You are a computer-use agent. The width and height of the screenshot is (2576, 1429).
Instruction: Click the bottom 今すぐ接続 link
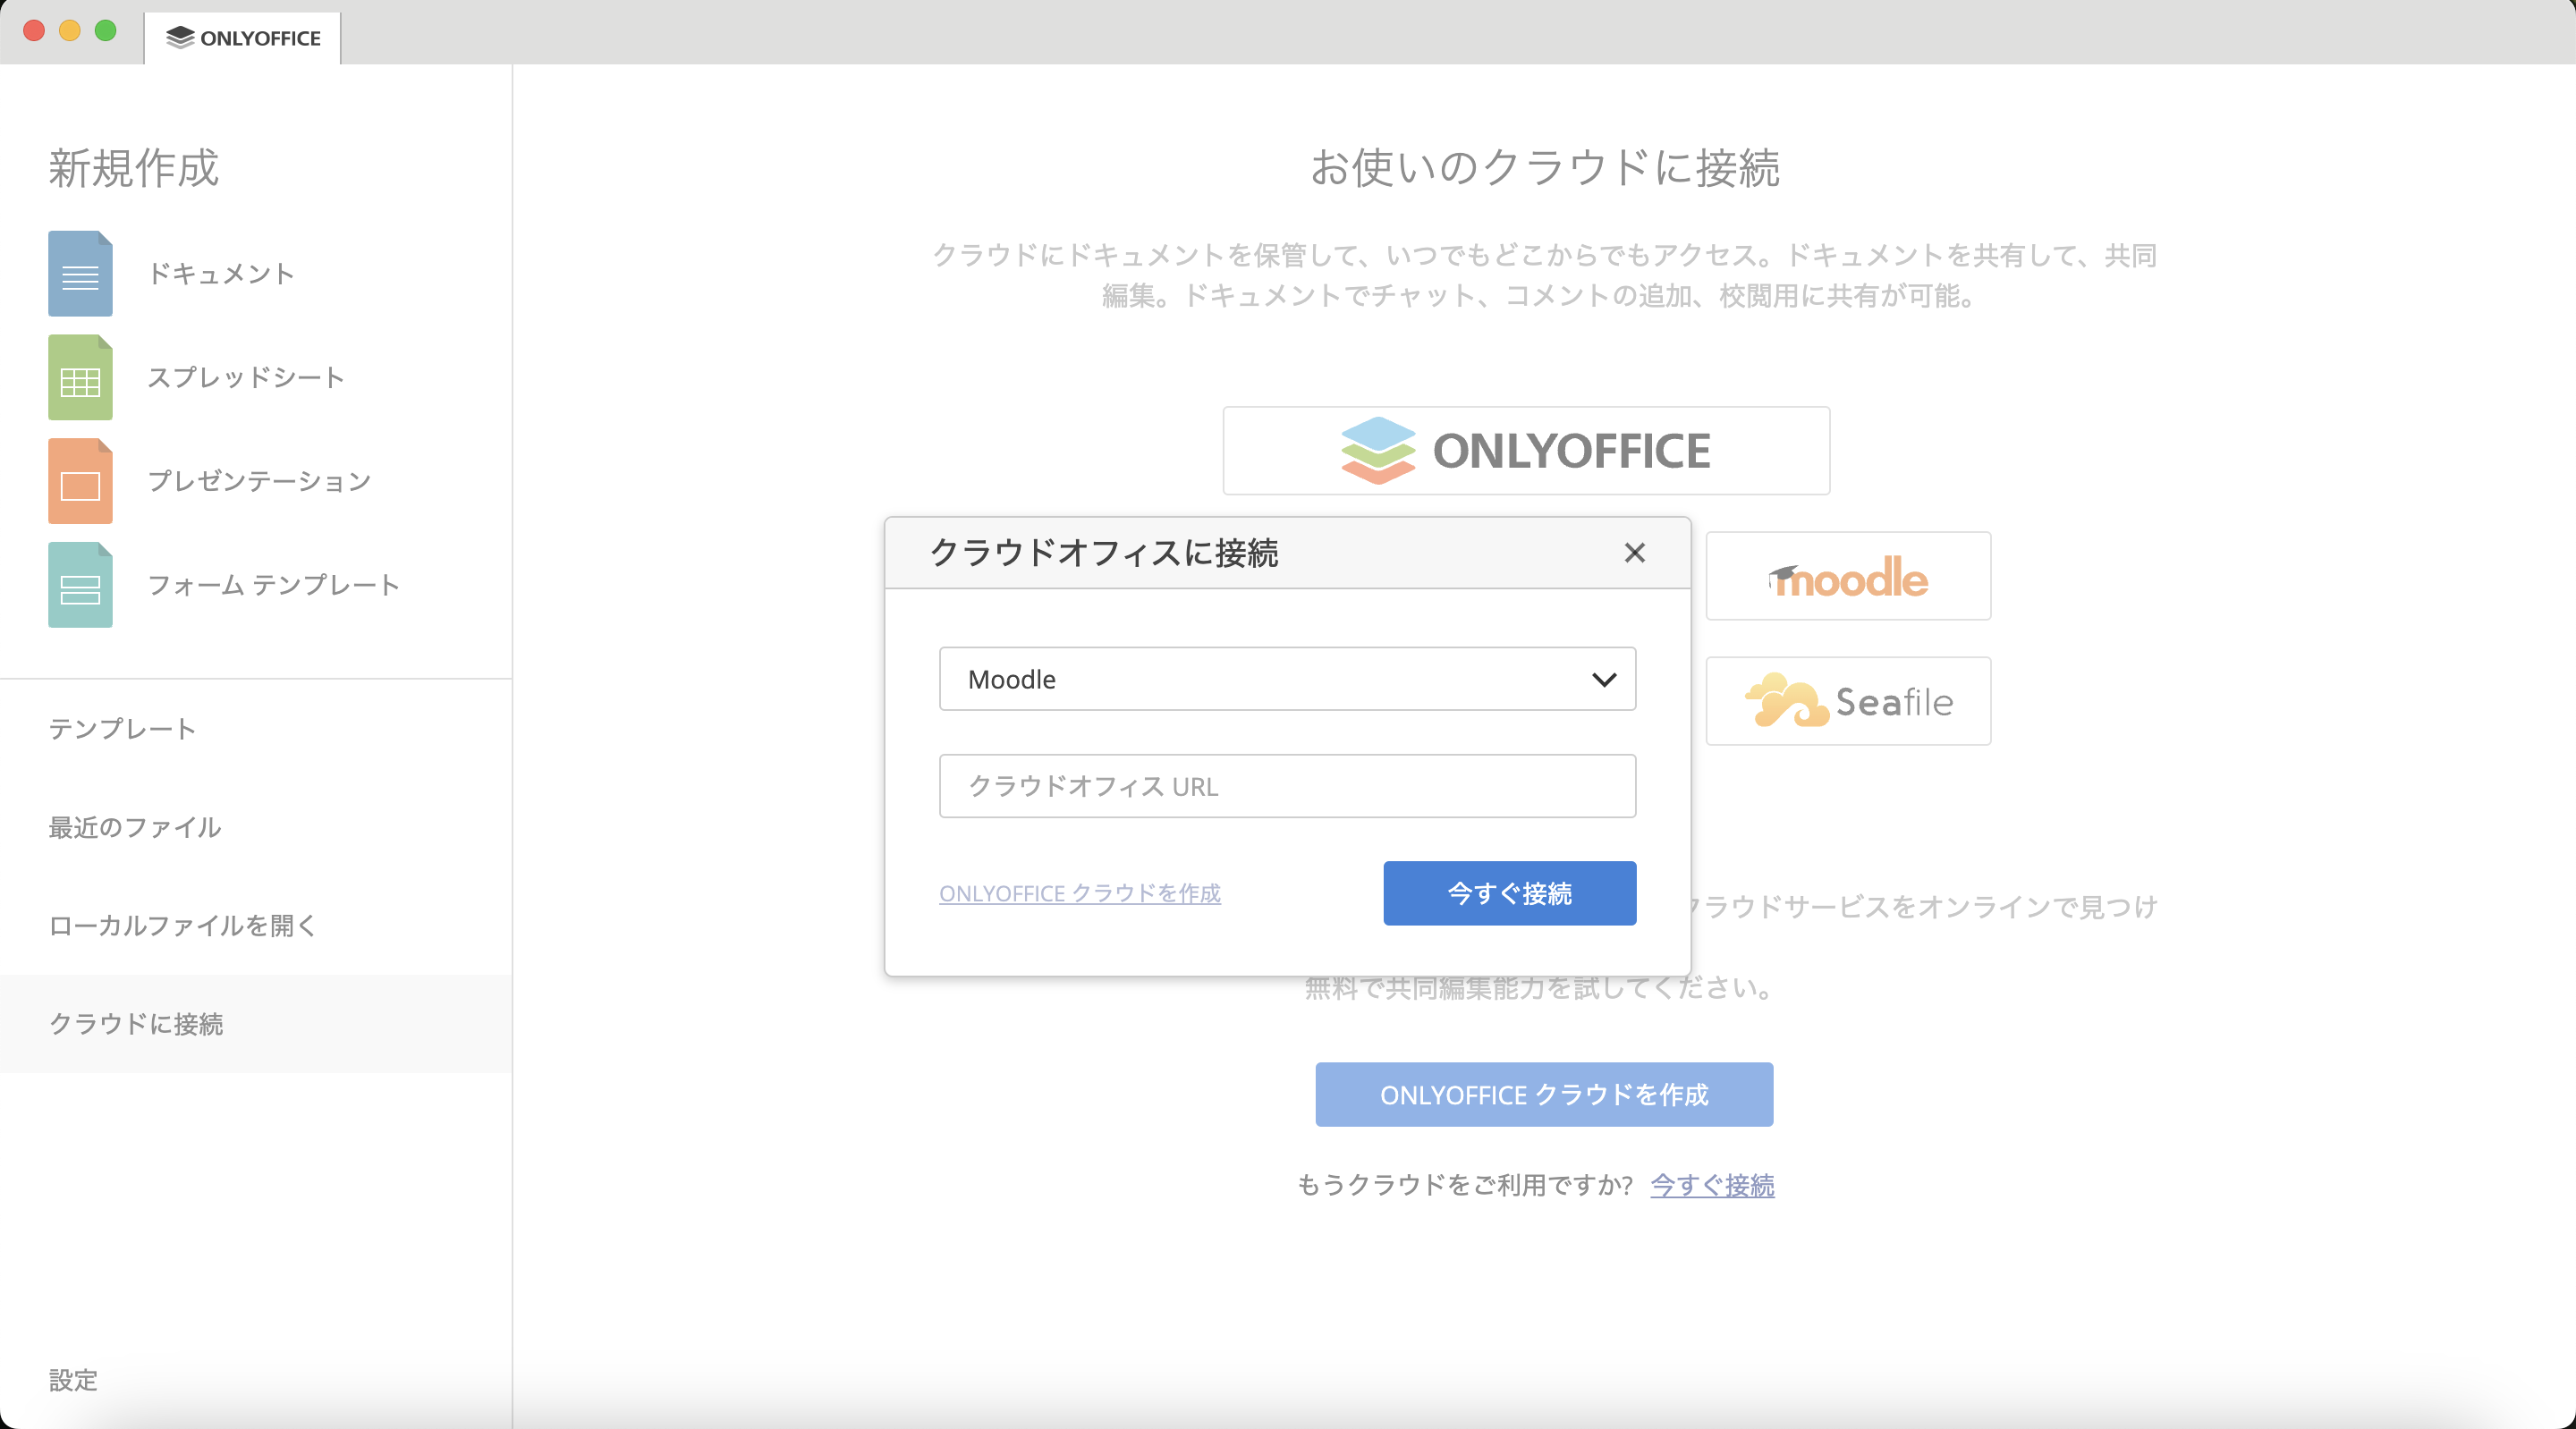click(1711, 1186)
